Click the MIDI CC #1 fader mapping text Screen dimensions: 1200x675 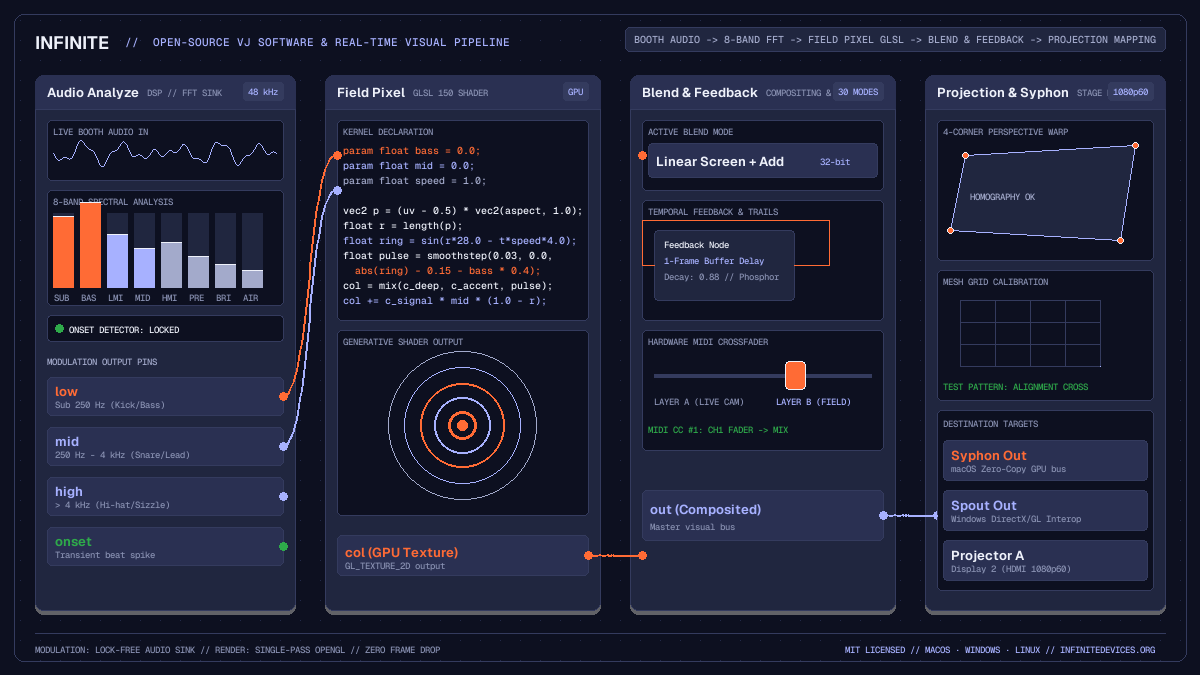717,431
